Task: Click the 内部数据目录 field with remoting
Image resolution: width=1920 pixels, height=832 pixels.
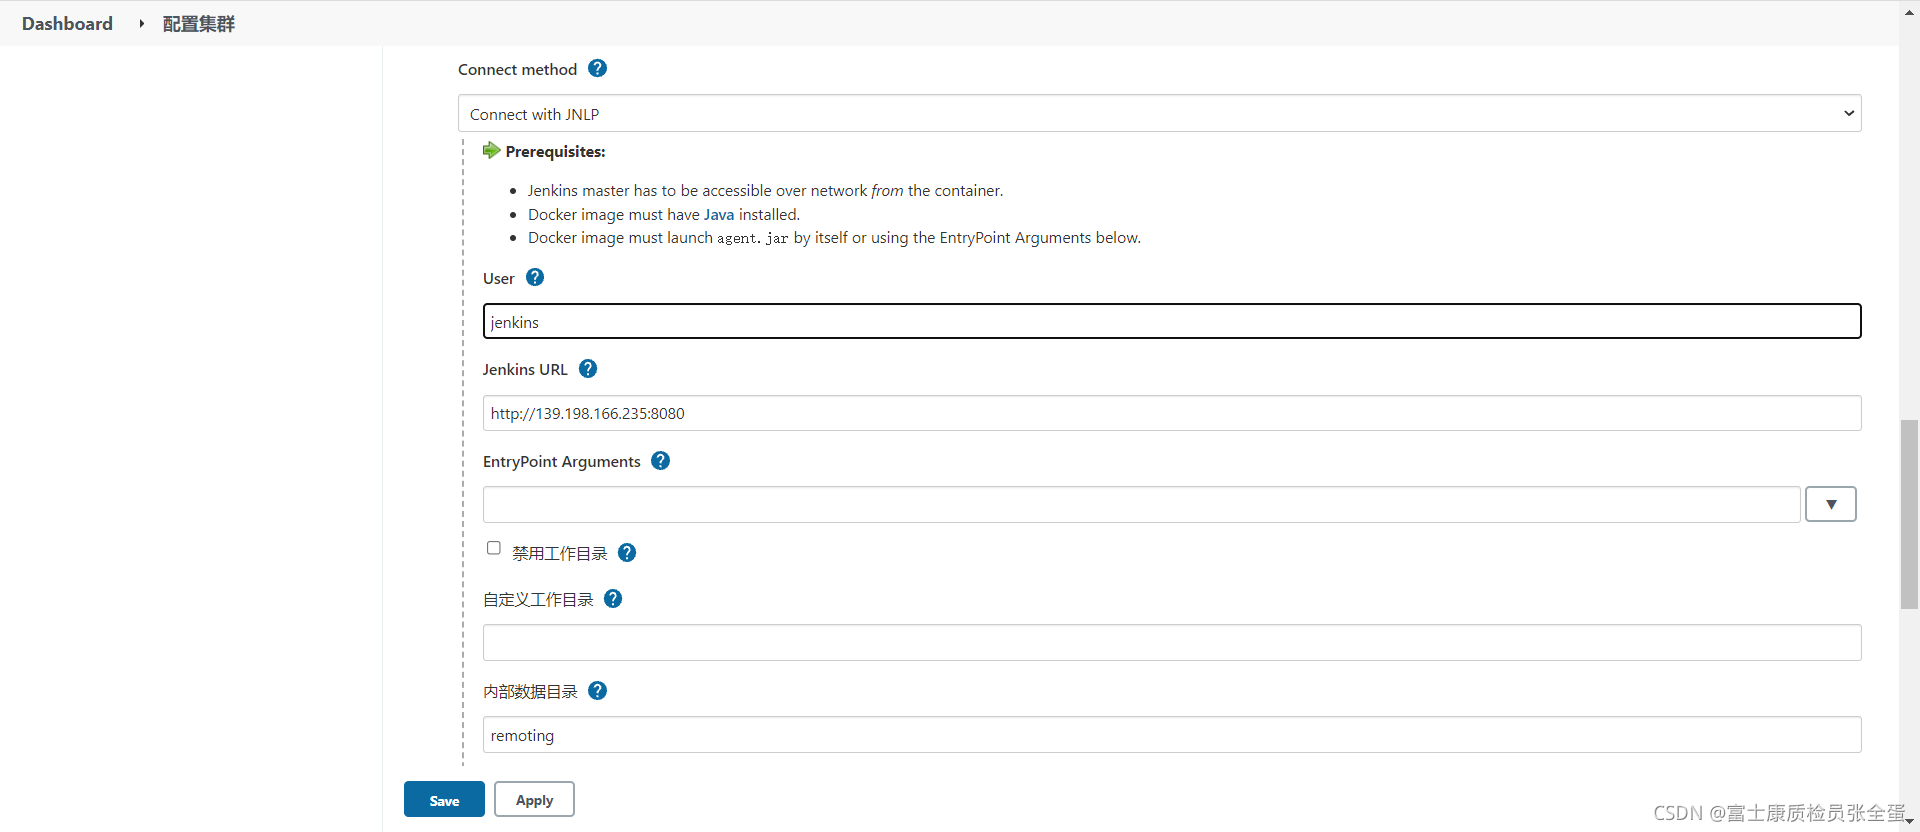Action: [1172, 734]
